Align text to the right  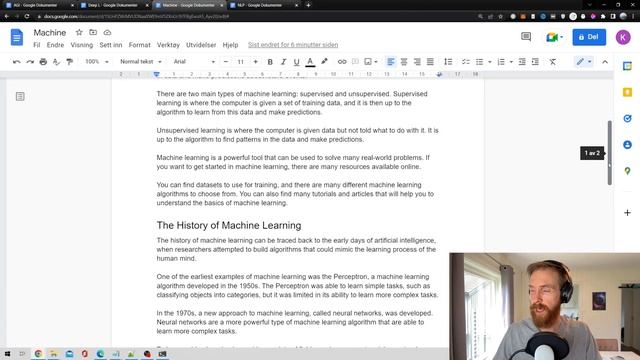(x=417, y=62)
